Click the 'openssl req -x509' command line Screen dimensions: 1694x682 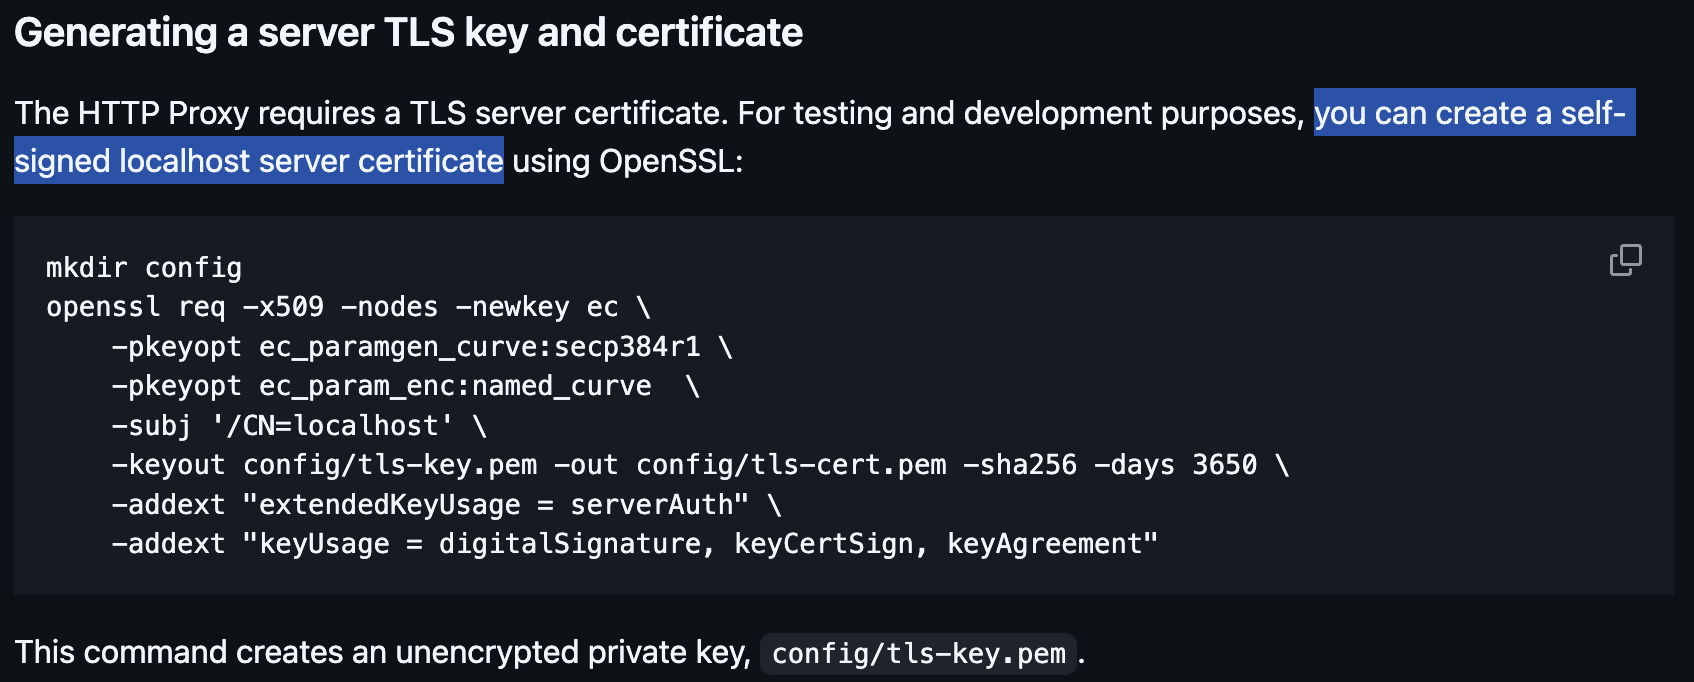(x=348, y=307)
